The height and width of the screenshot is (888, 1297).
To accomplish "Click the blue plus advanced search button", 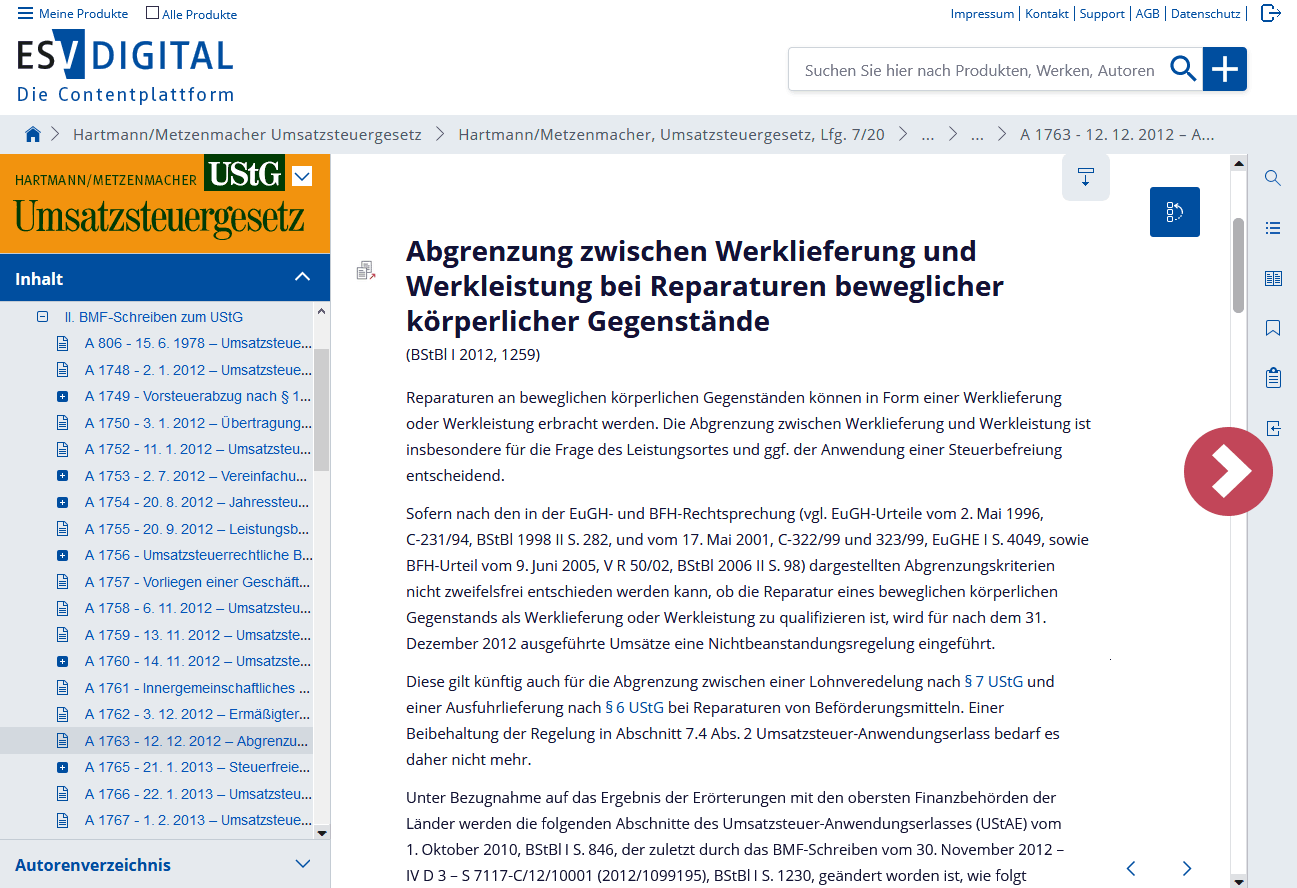I will [x=1225, y=69].
